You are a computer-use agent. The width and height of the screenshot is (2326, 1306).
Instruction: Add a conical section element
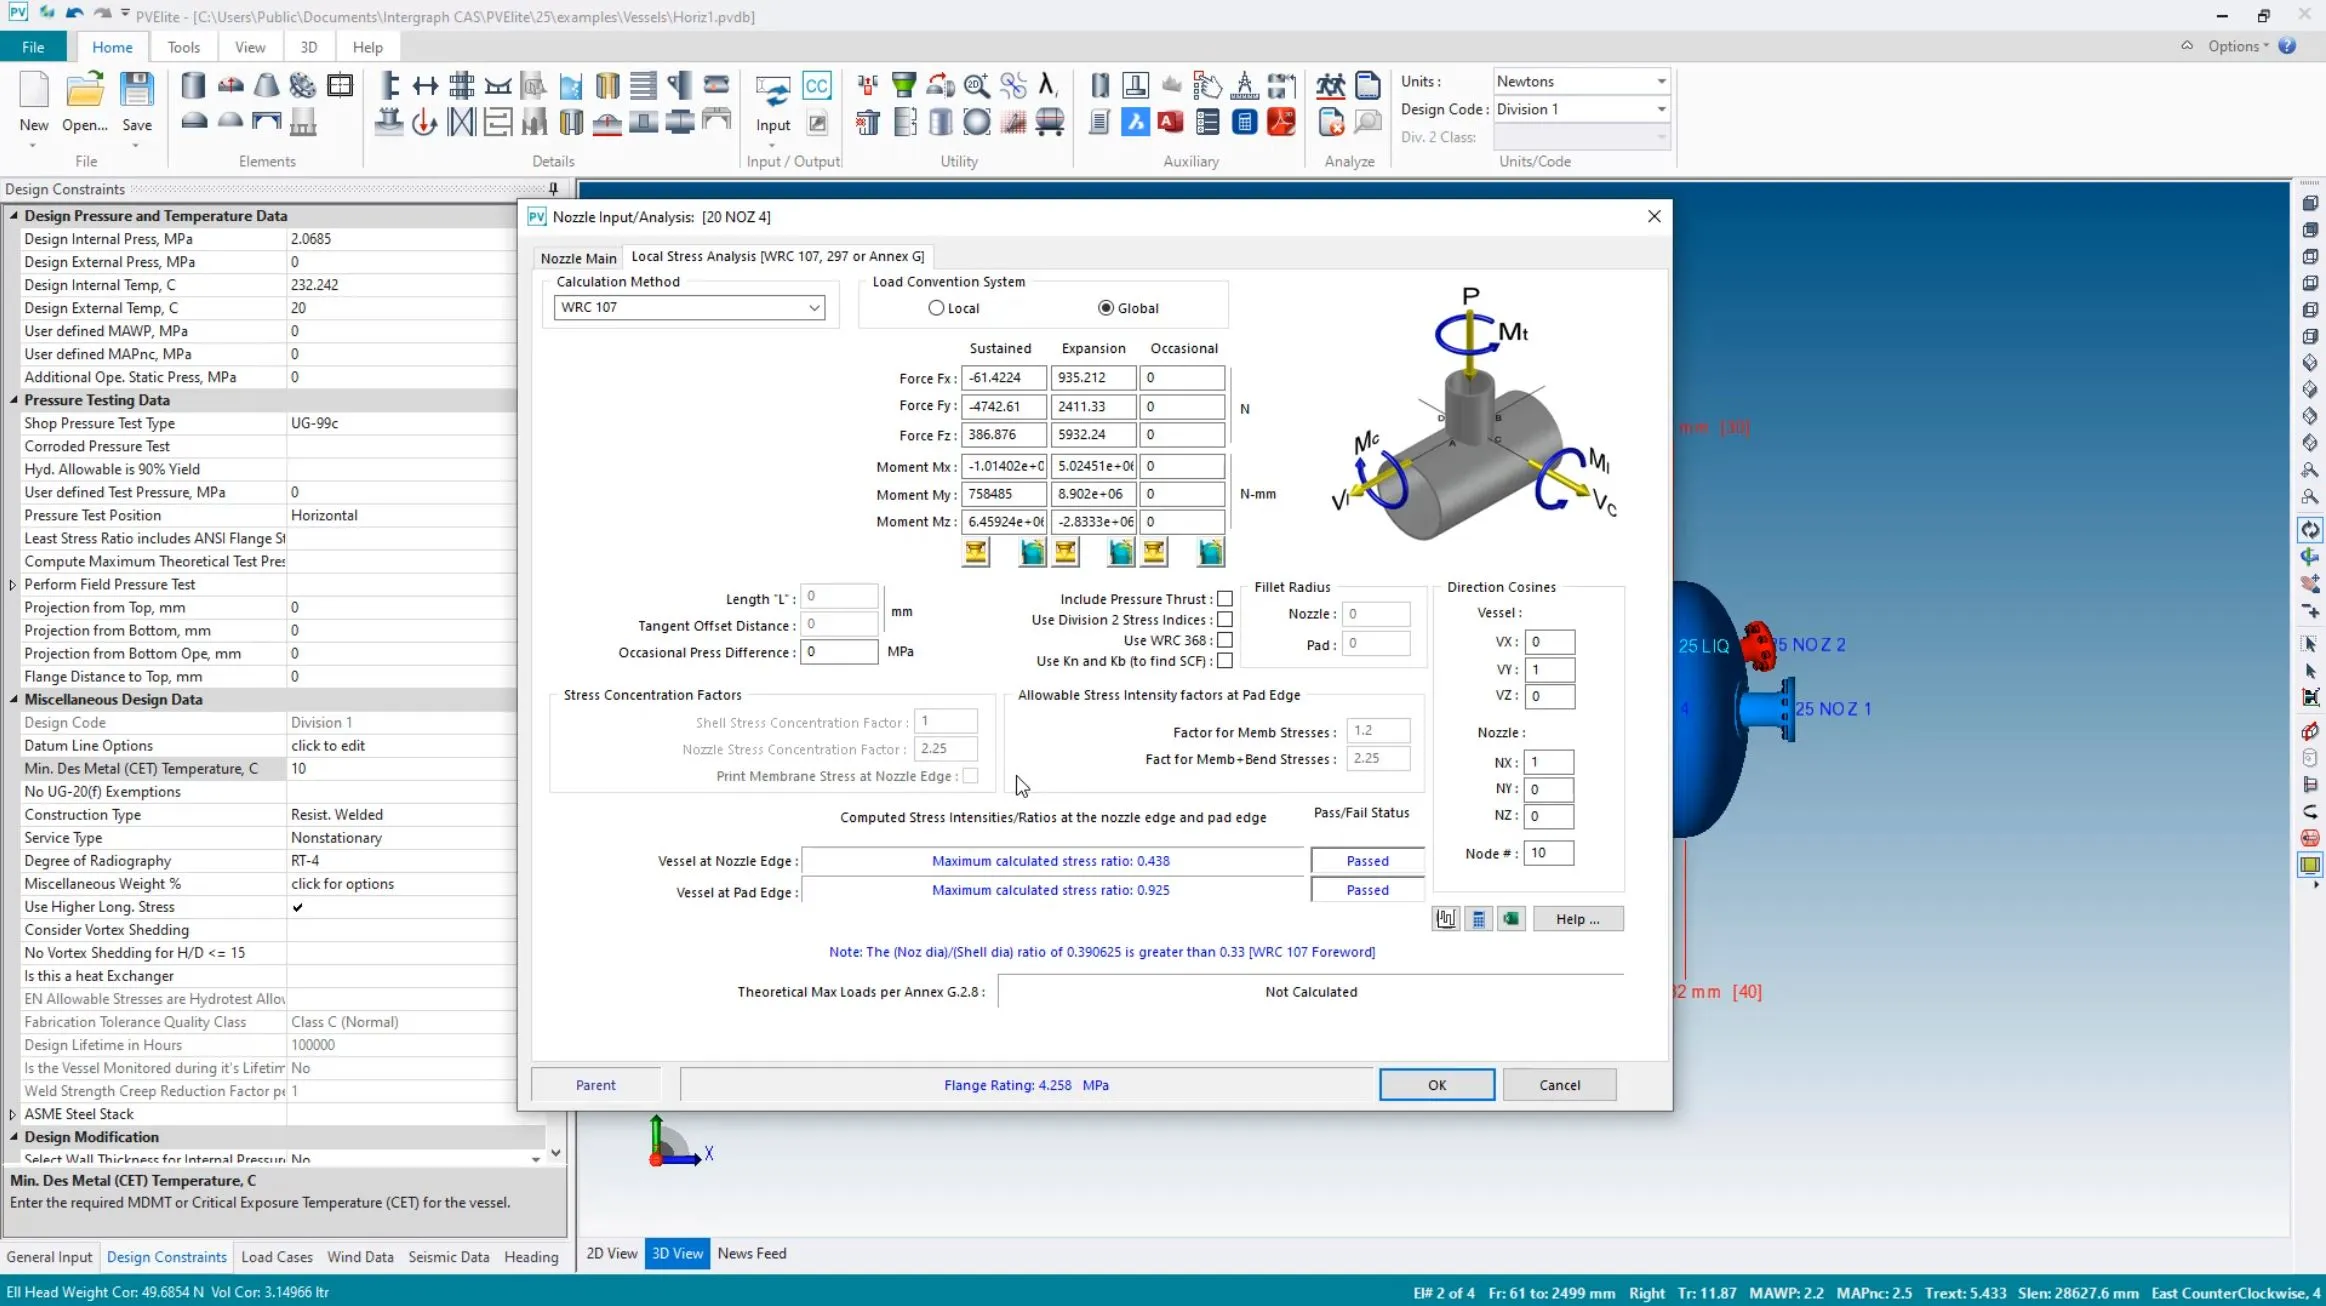tap(266, 86)
